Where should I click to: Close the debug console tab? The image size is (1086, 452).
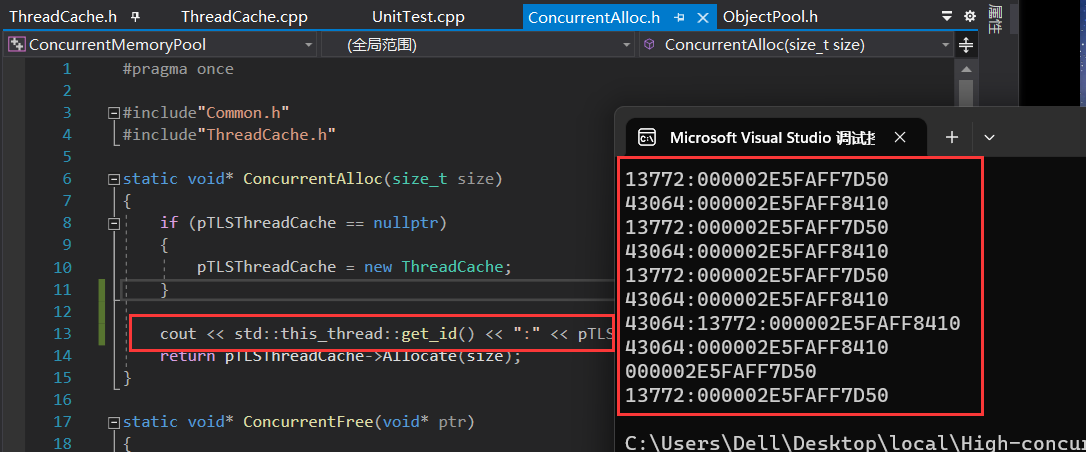tap(900, 137)
